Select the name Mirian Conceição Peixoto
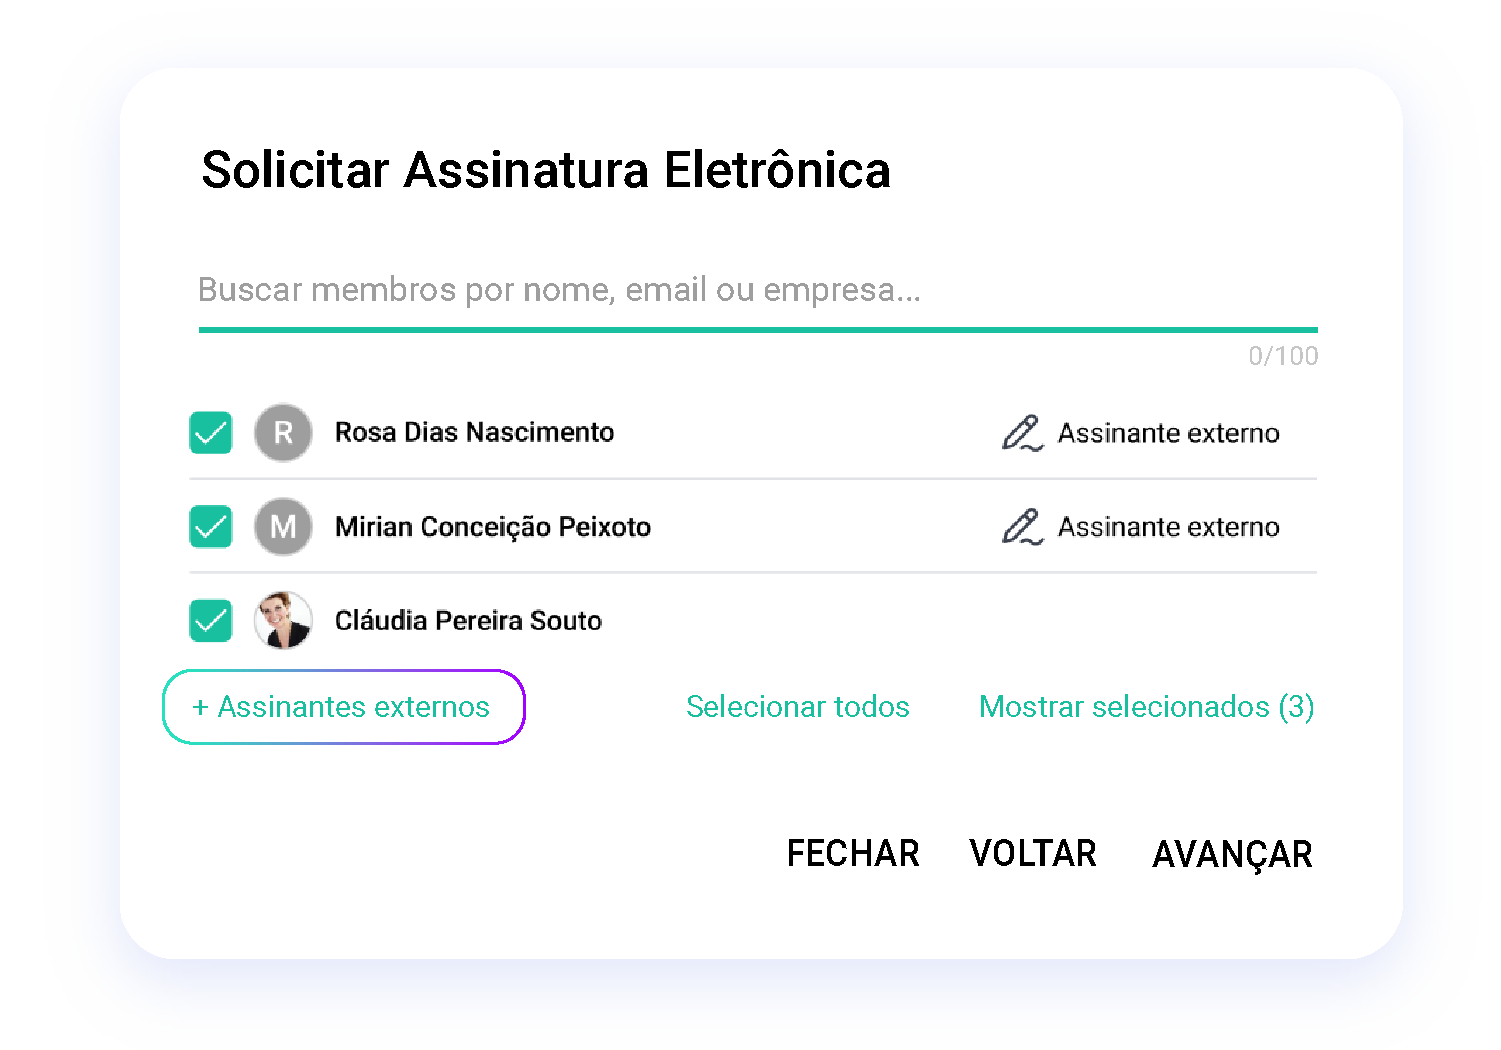 coord(492,527)
